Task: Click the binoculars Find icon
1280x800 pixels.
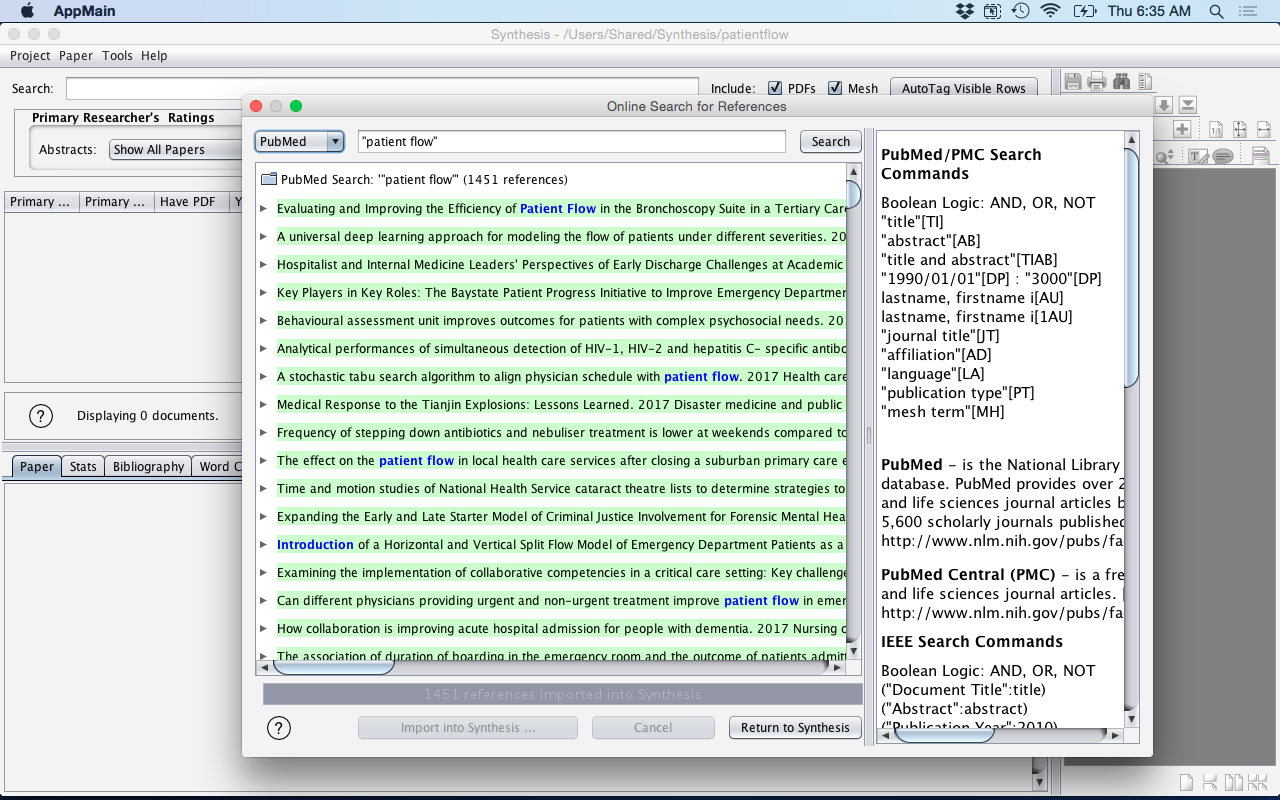Action: pyautogui.click(x=1121, y=82)
